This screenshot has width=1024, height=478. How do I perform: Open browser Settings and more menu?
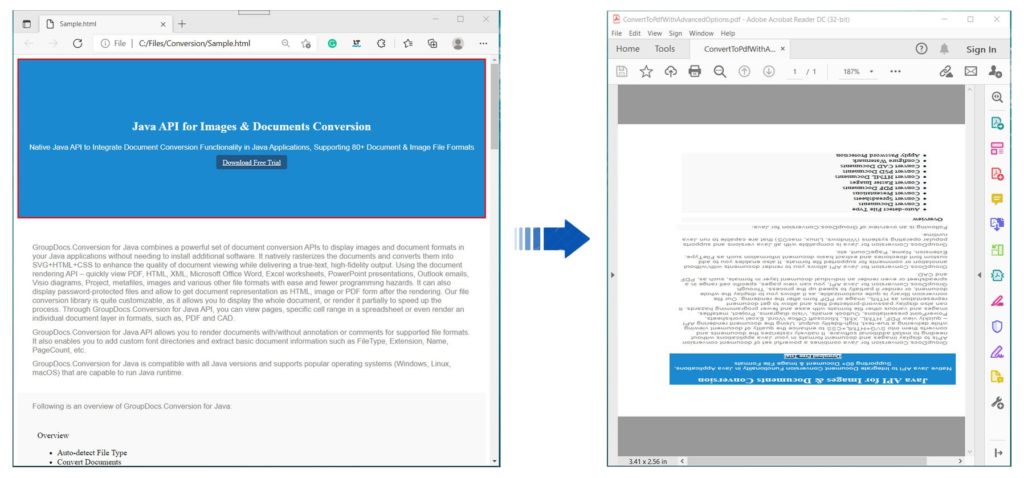coord(484,44)
